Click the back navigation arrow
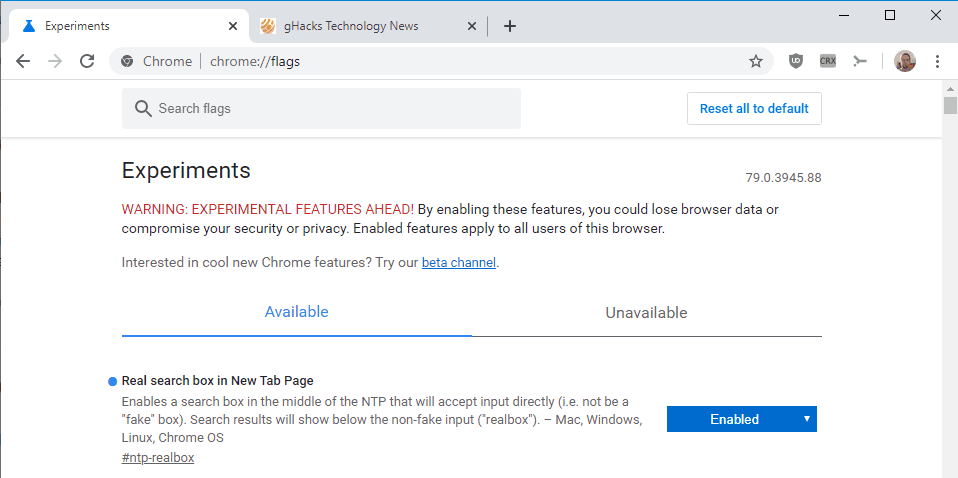958x478 pixels. 23,61
